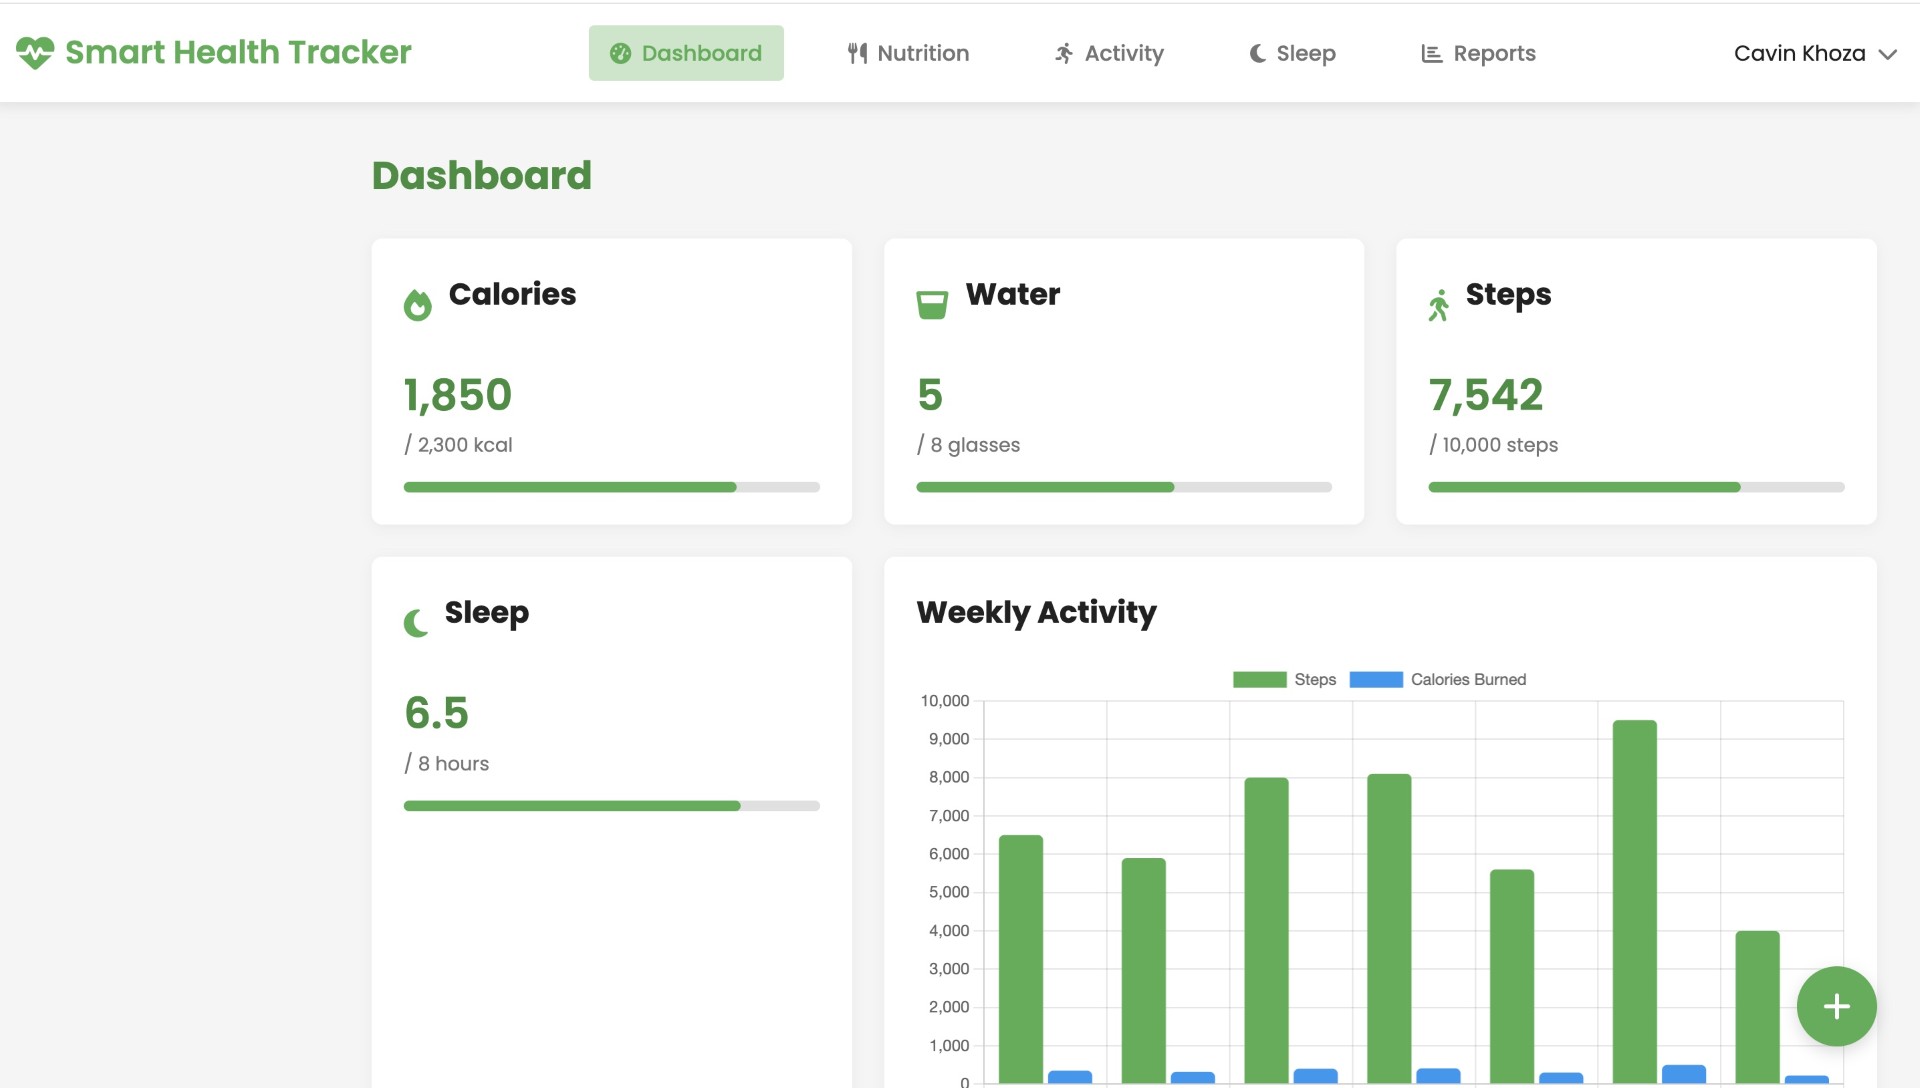Click the walking figure icon on the Steps card
The image size is (1920, 1088).
(1440, 304)
